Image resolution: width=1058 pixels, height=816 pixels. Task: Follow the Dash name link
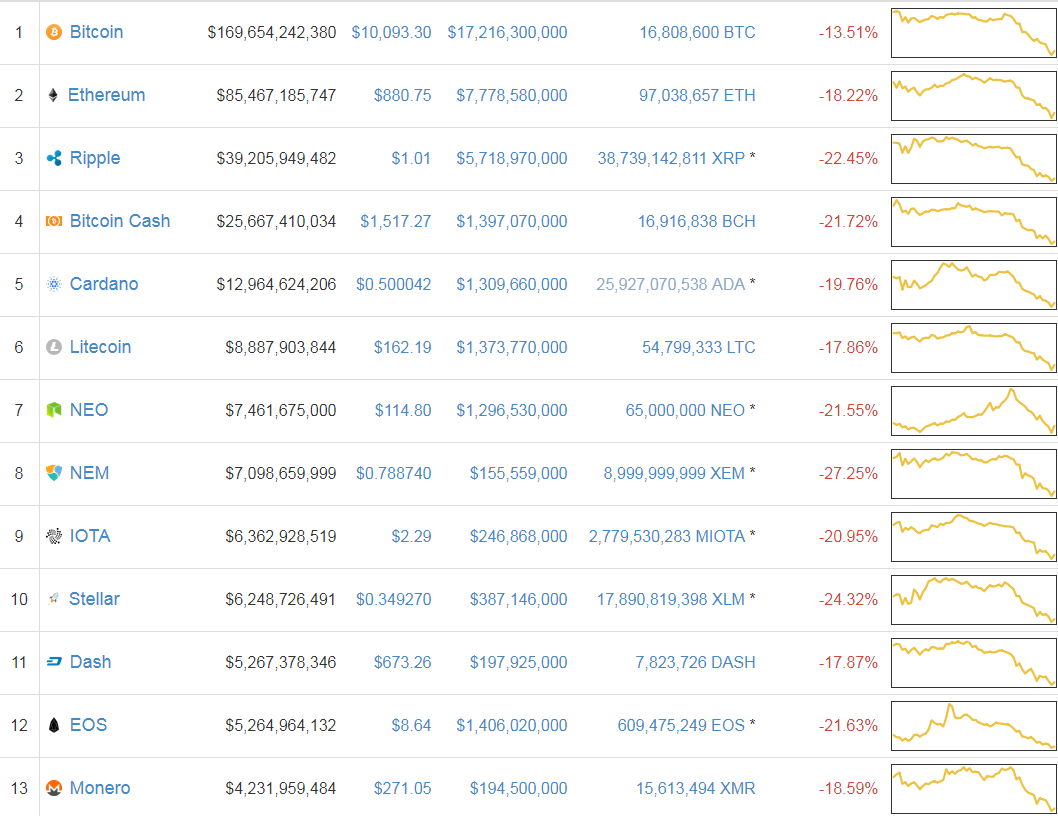(x=90, y=661)
